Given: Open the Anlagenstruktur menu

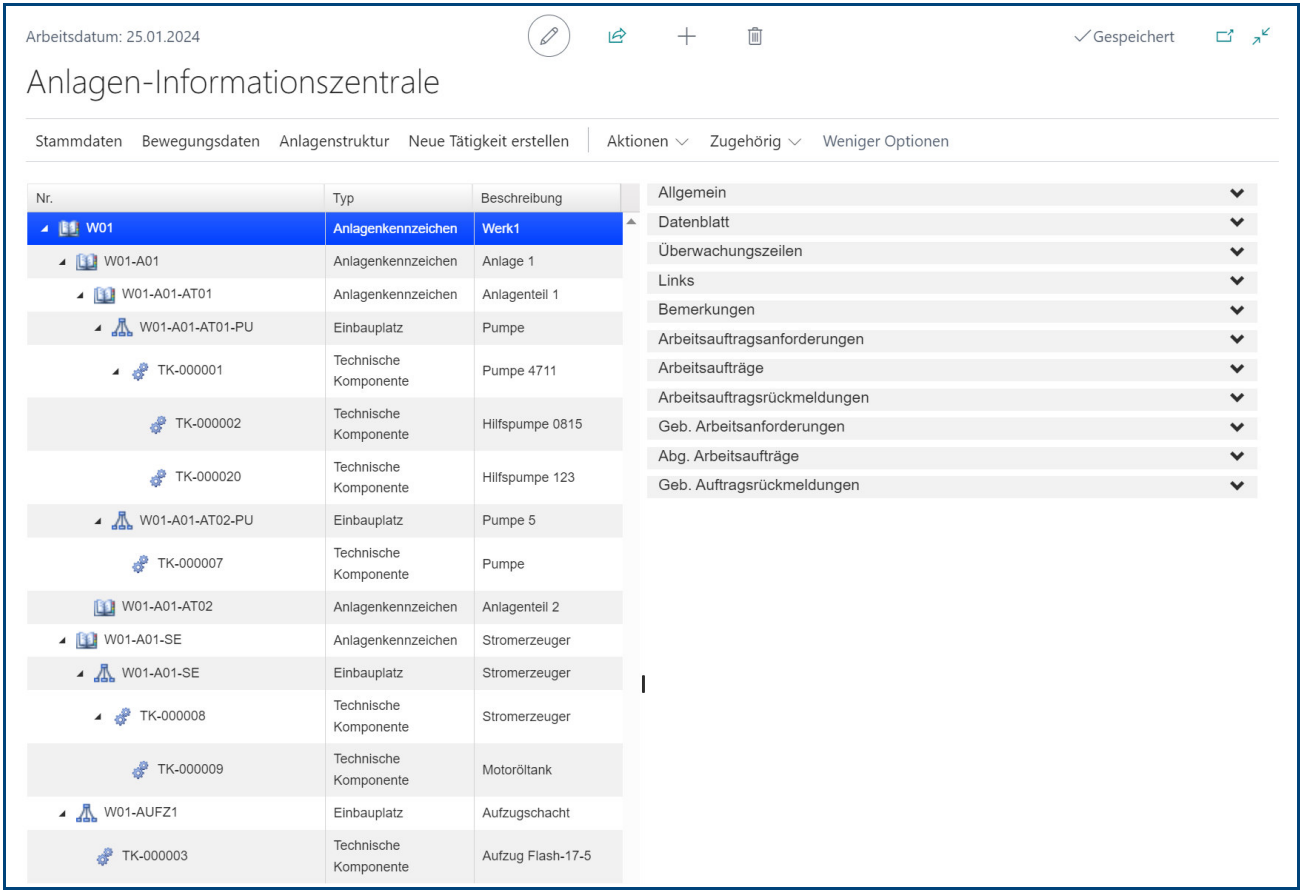Looking at the screenshot, I should click(334, 141).
